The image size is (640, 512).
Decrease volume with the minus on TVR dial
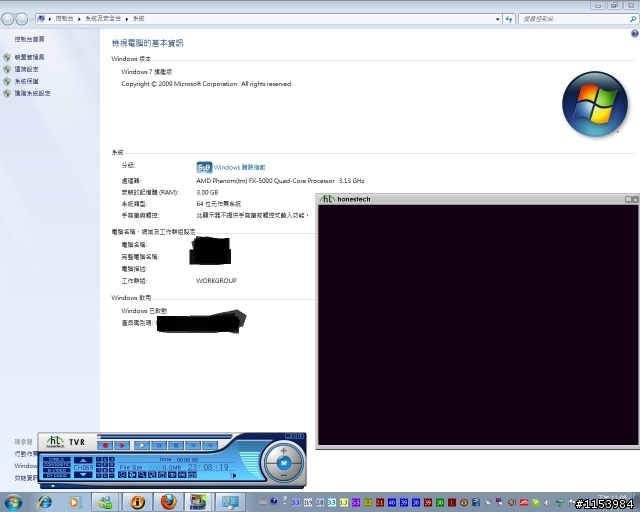point(284,476)
